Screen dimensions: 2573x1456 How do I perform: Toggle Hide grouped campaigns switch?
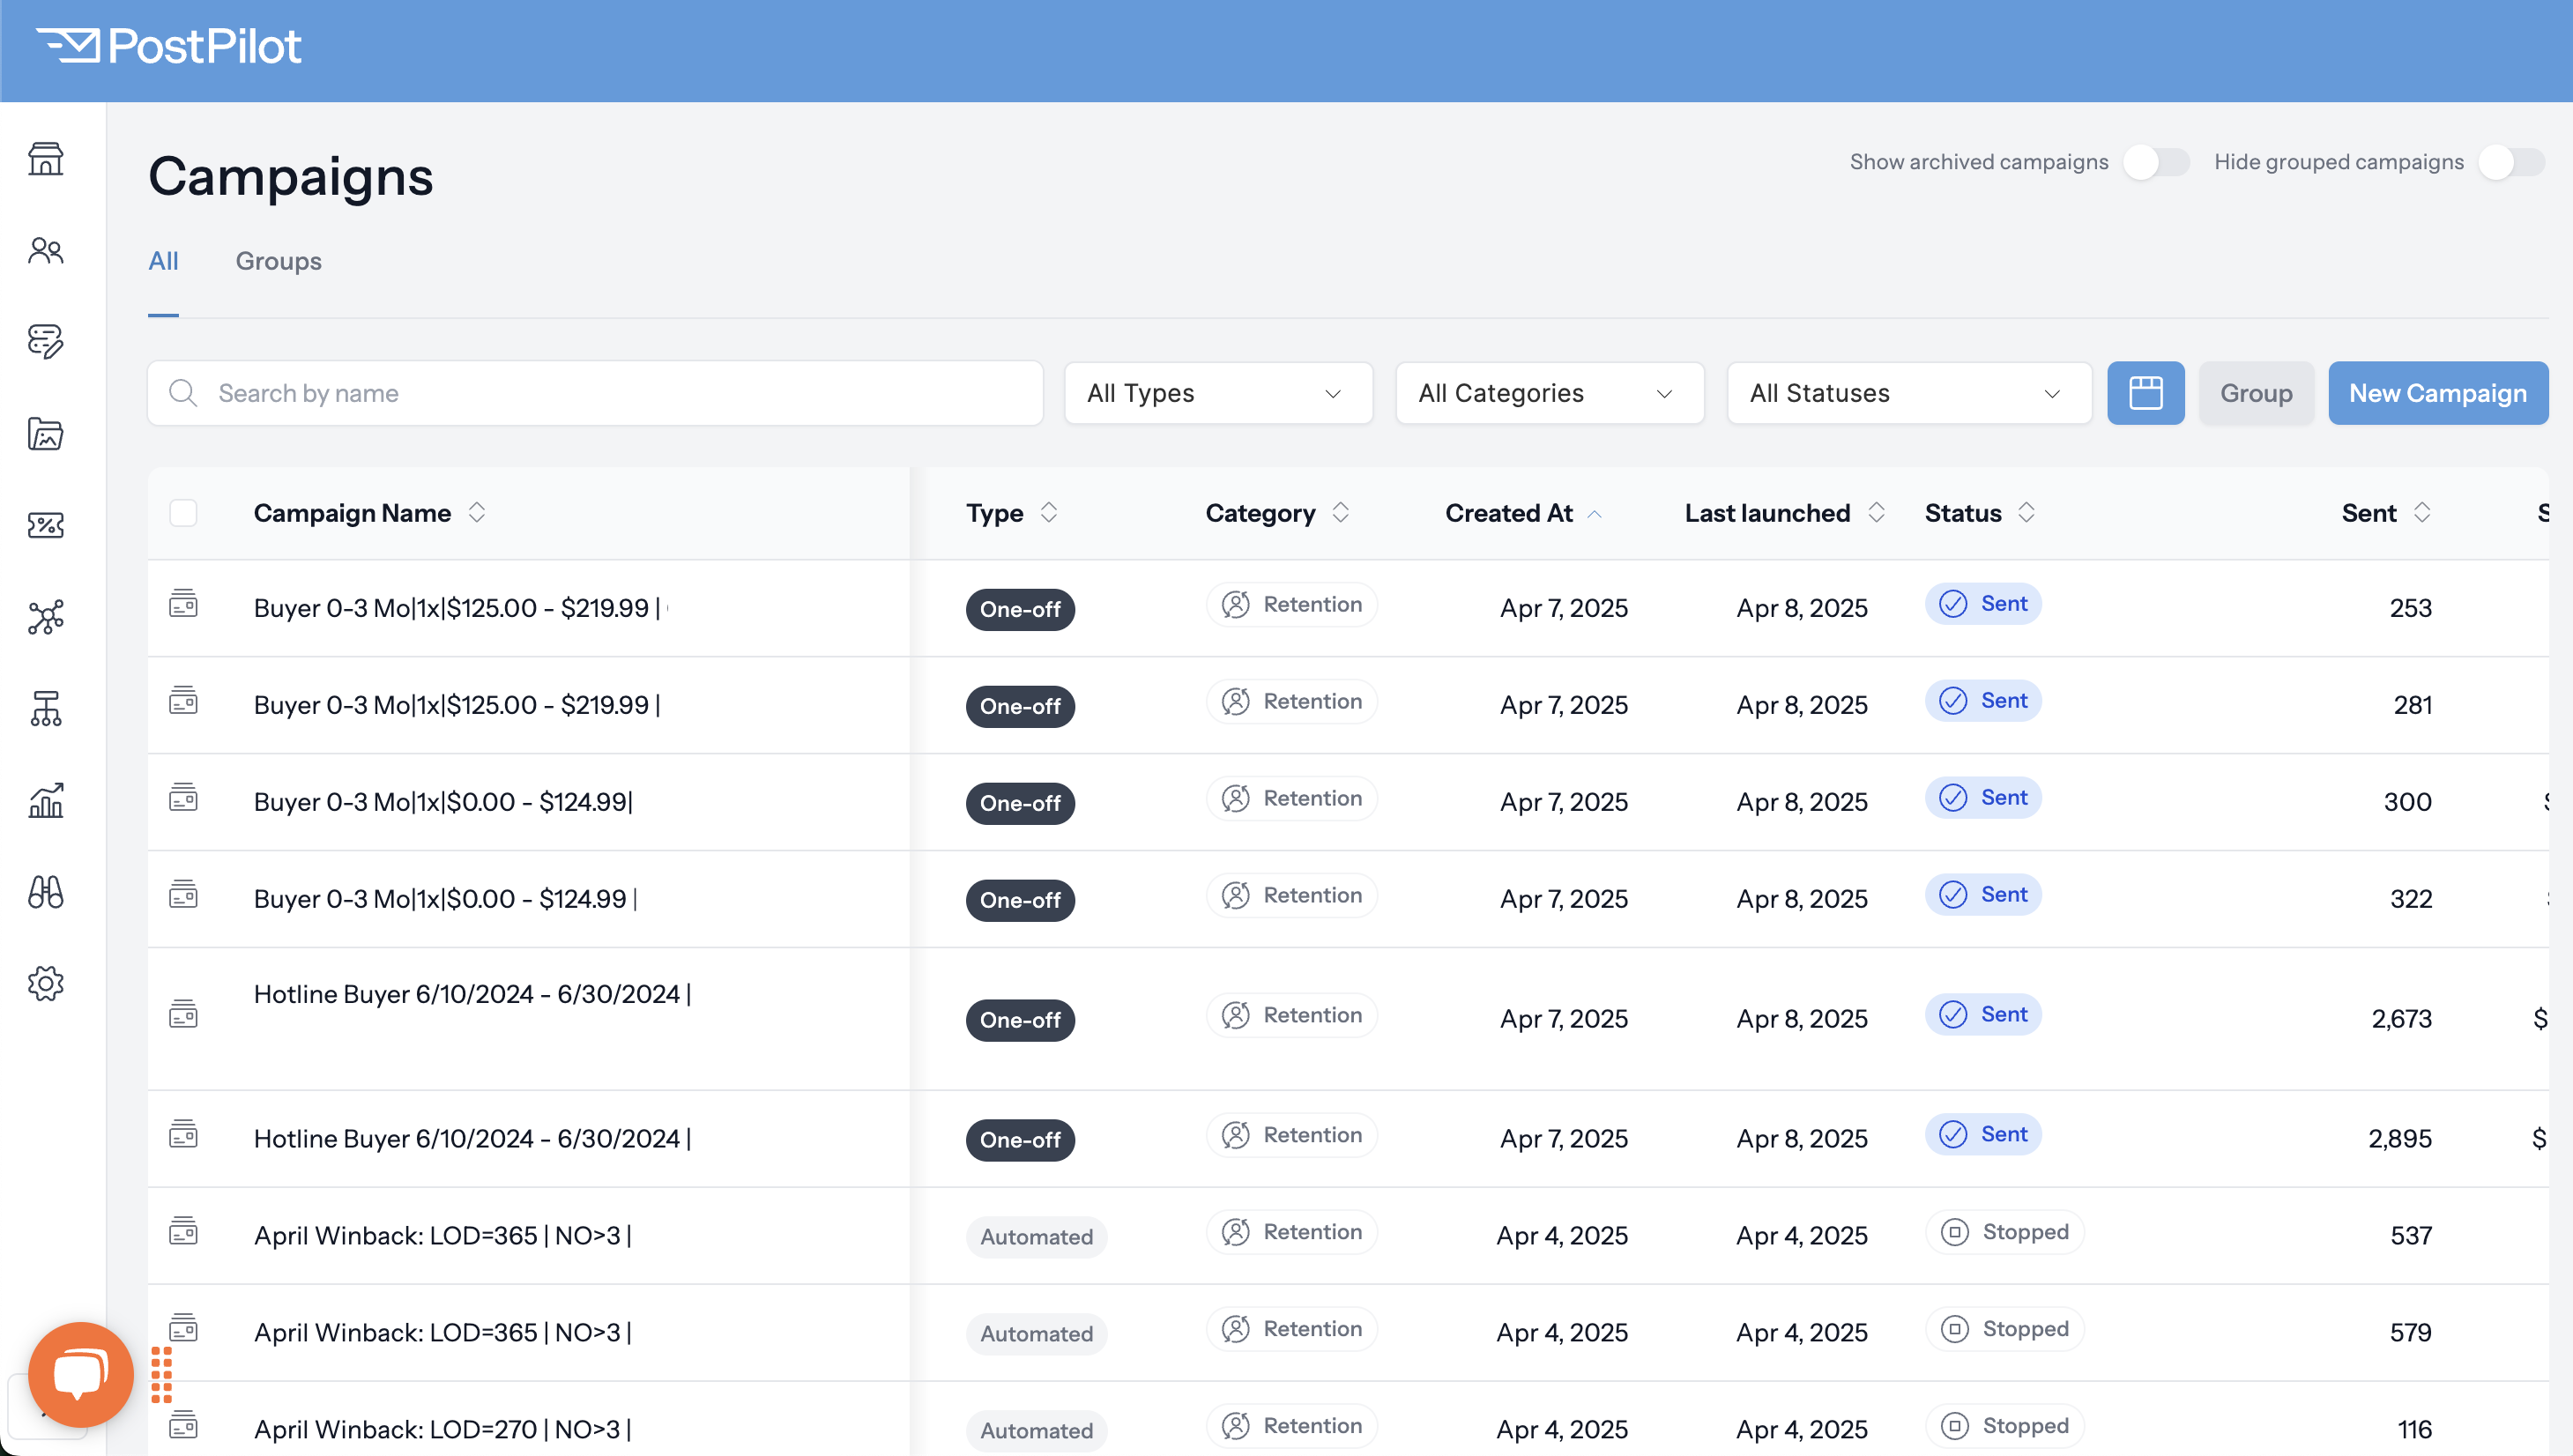pos(2511,162)
